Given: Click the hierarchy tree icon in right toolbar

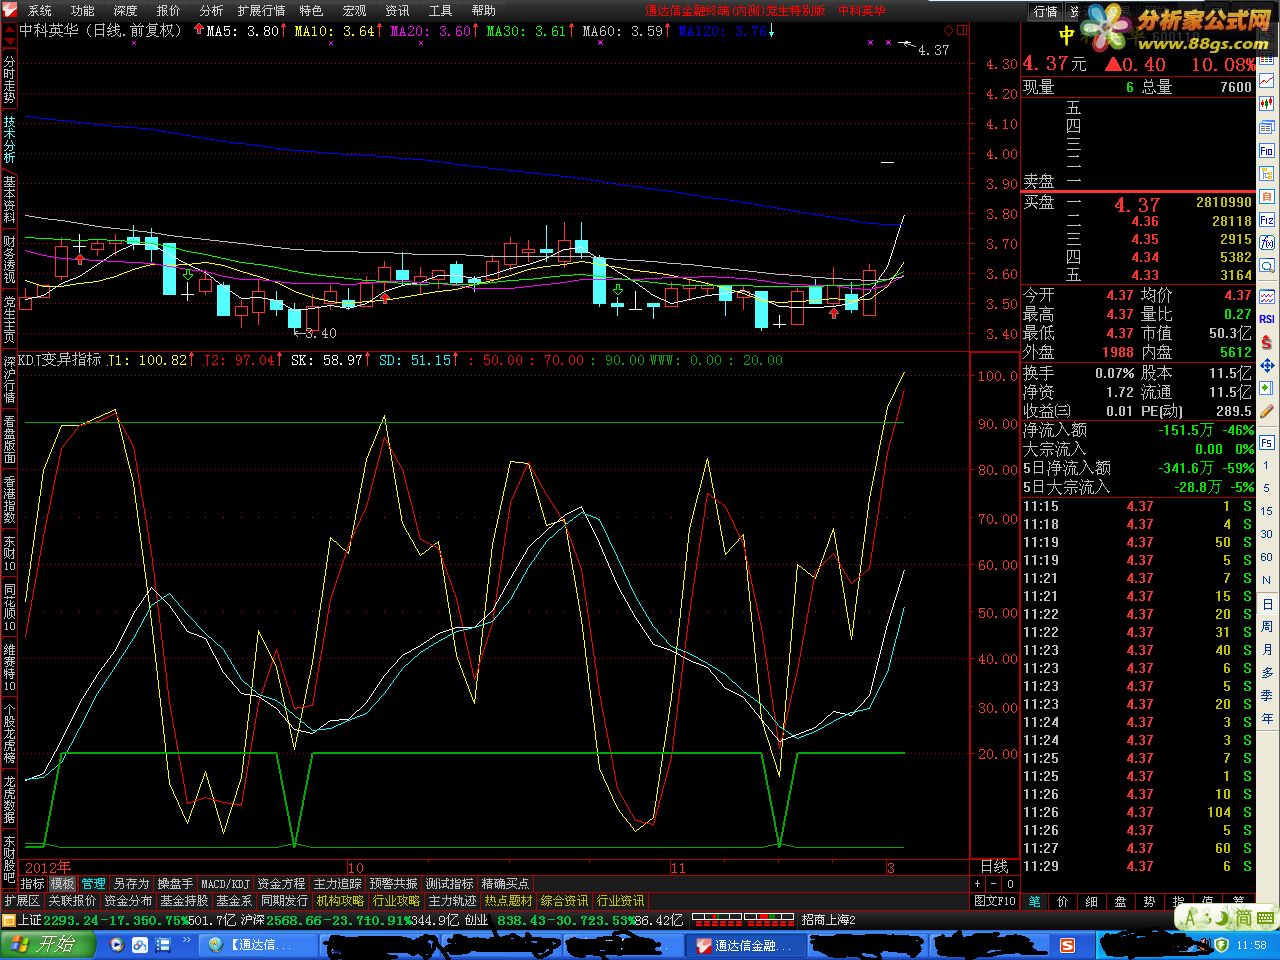Looking at the screenshot, I should (1267, 173).
